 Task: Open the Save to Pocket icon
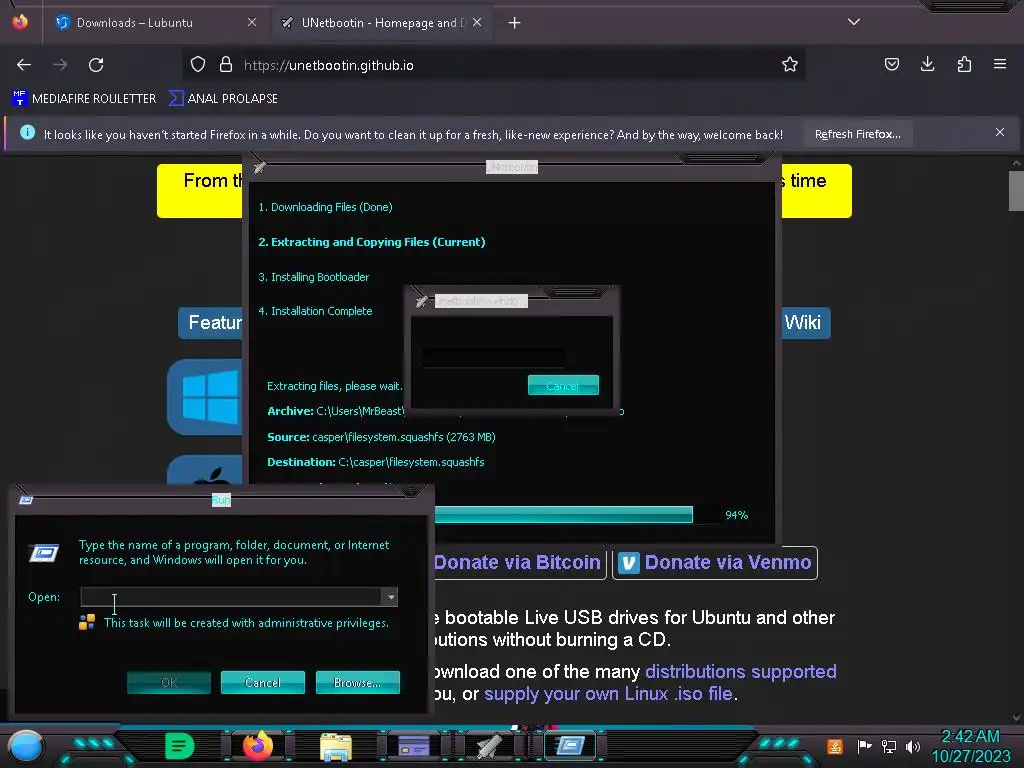pyautogui.click(x=891, y=65)
